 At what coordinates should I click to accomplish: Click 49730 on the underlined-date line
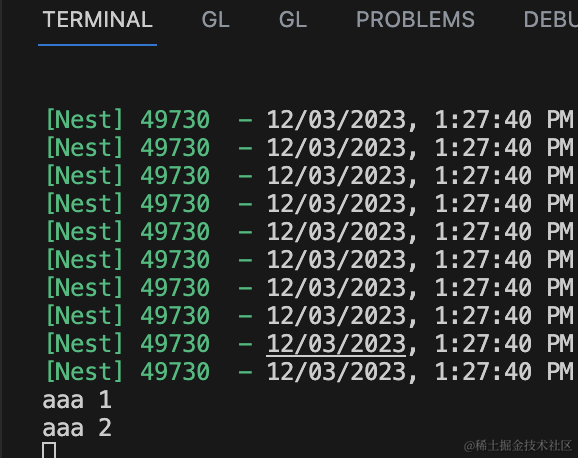(175, 344)
